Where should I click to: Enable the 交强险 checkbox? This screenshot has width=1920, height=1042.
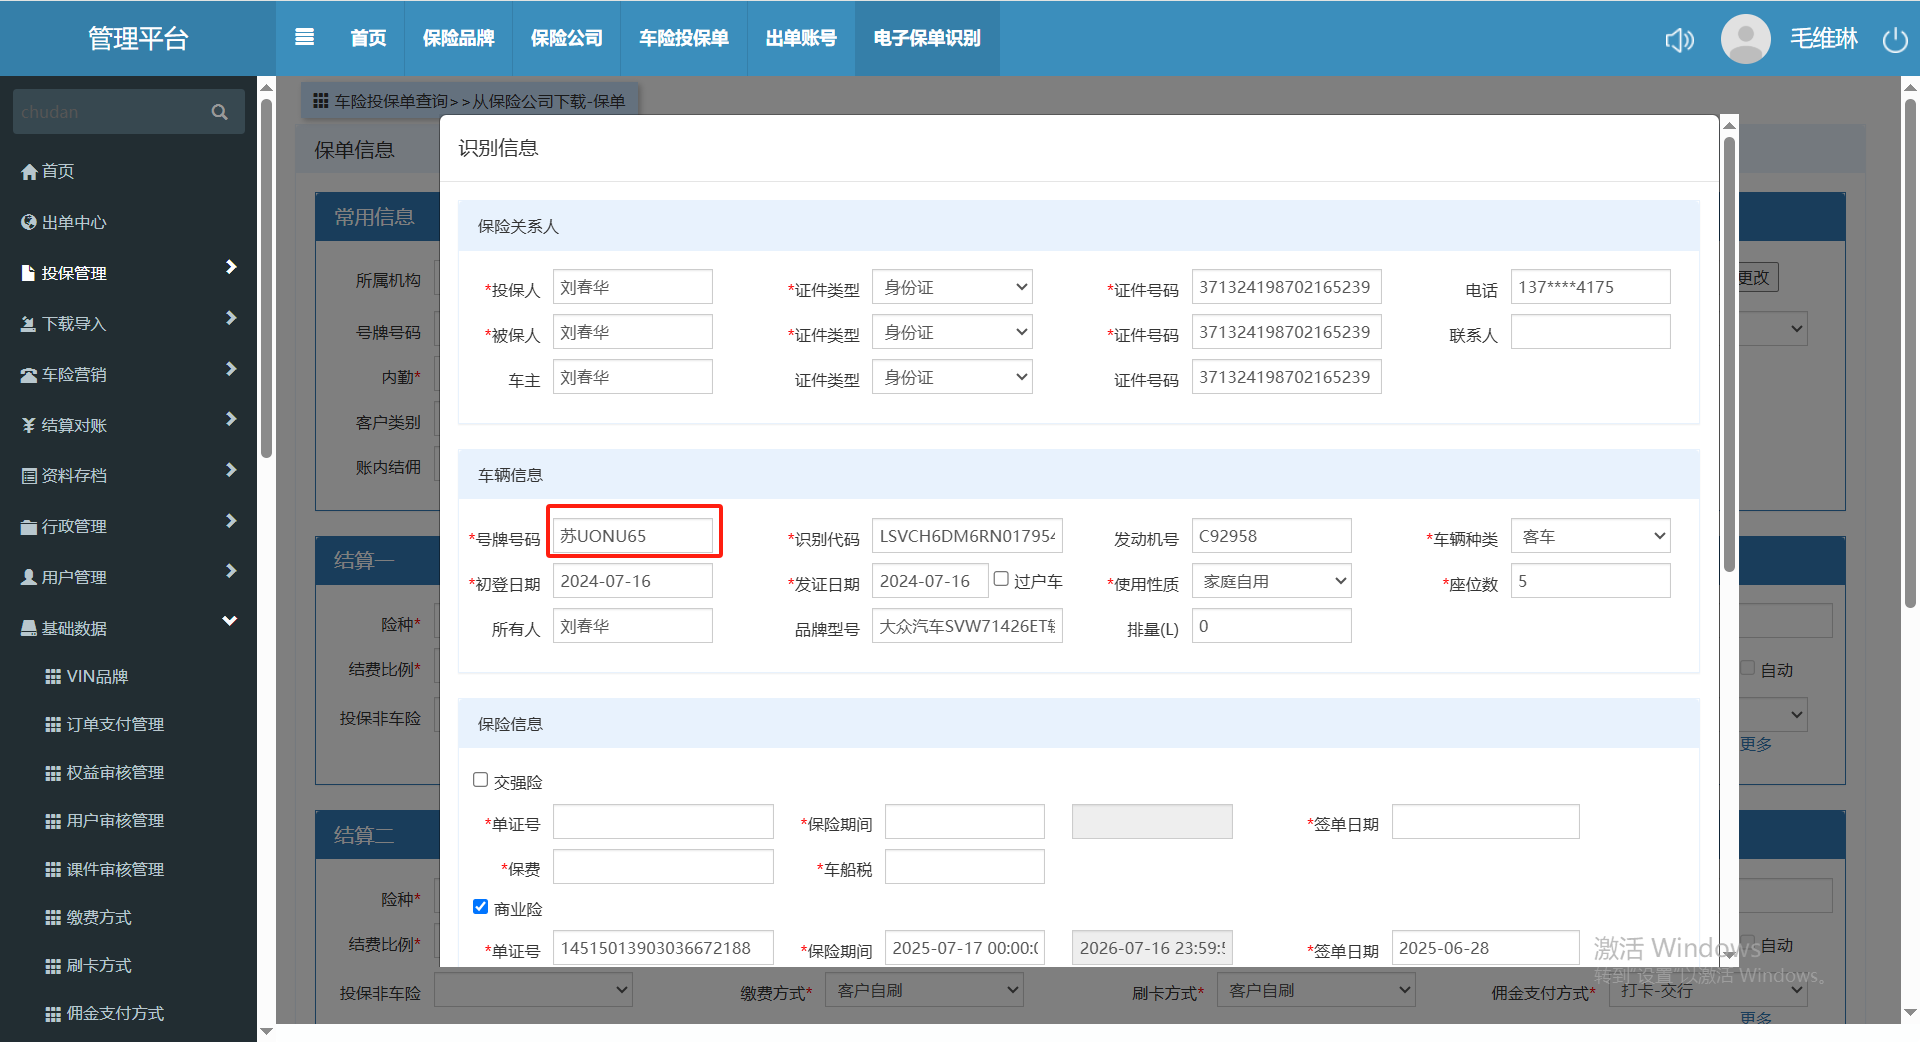[x=481, y=780]
